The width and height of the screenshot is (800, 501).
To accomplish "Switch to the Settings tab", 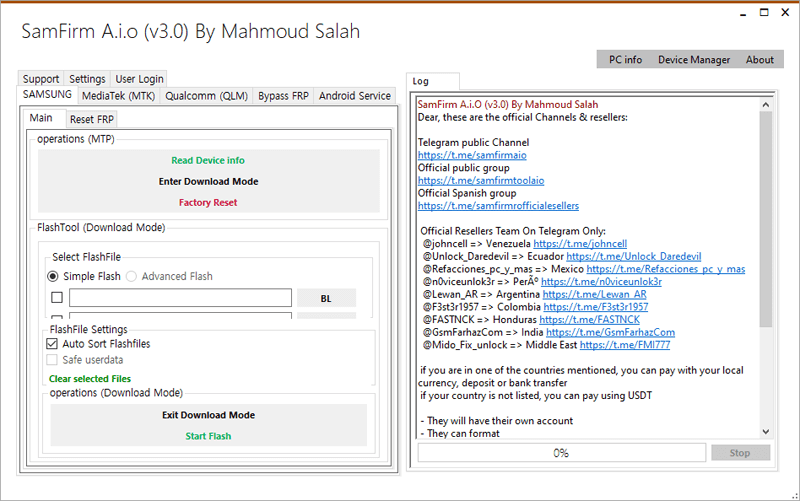I will [x=87, y=79].
